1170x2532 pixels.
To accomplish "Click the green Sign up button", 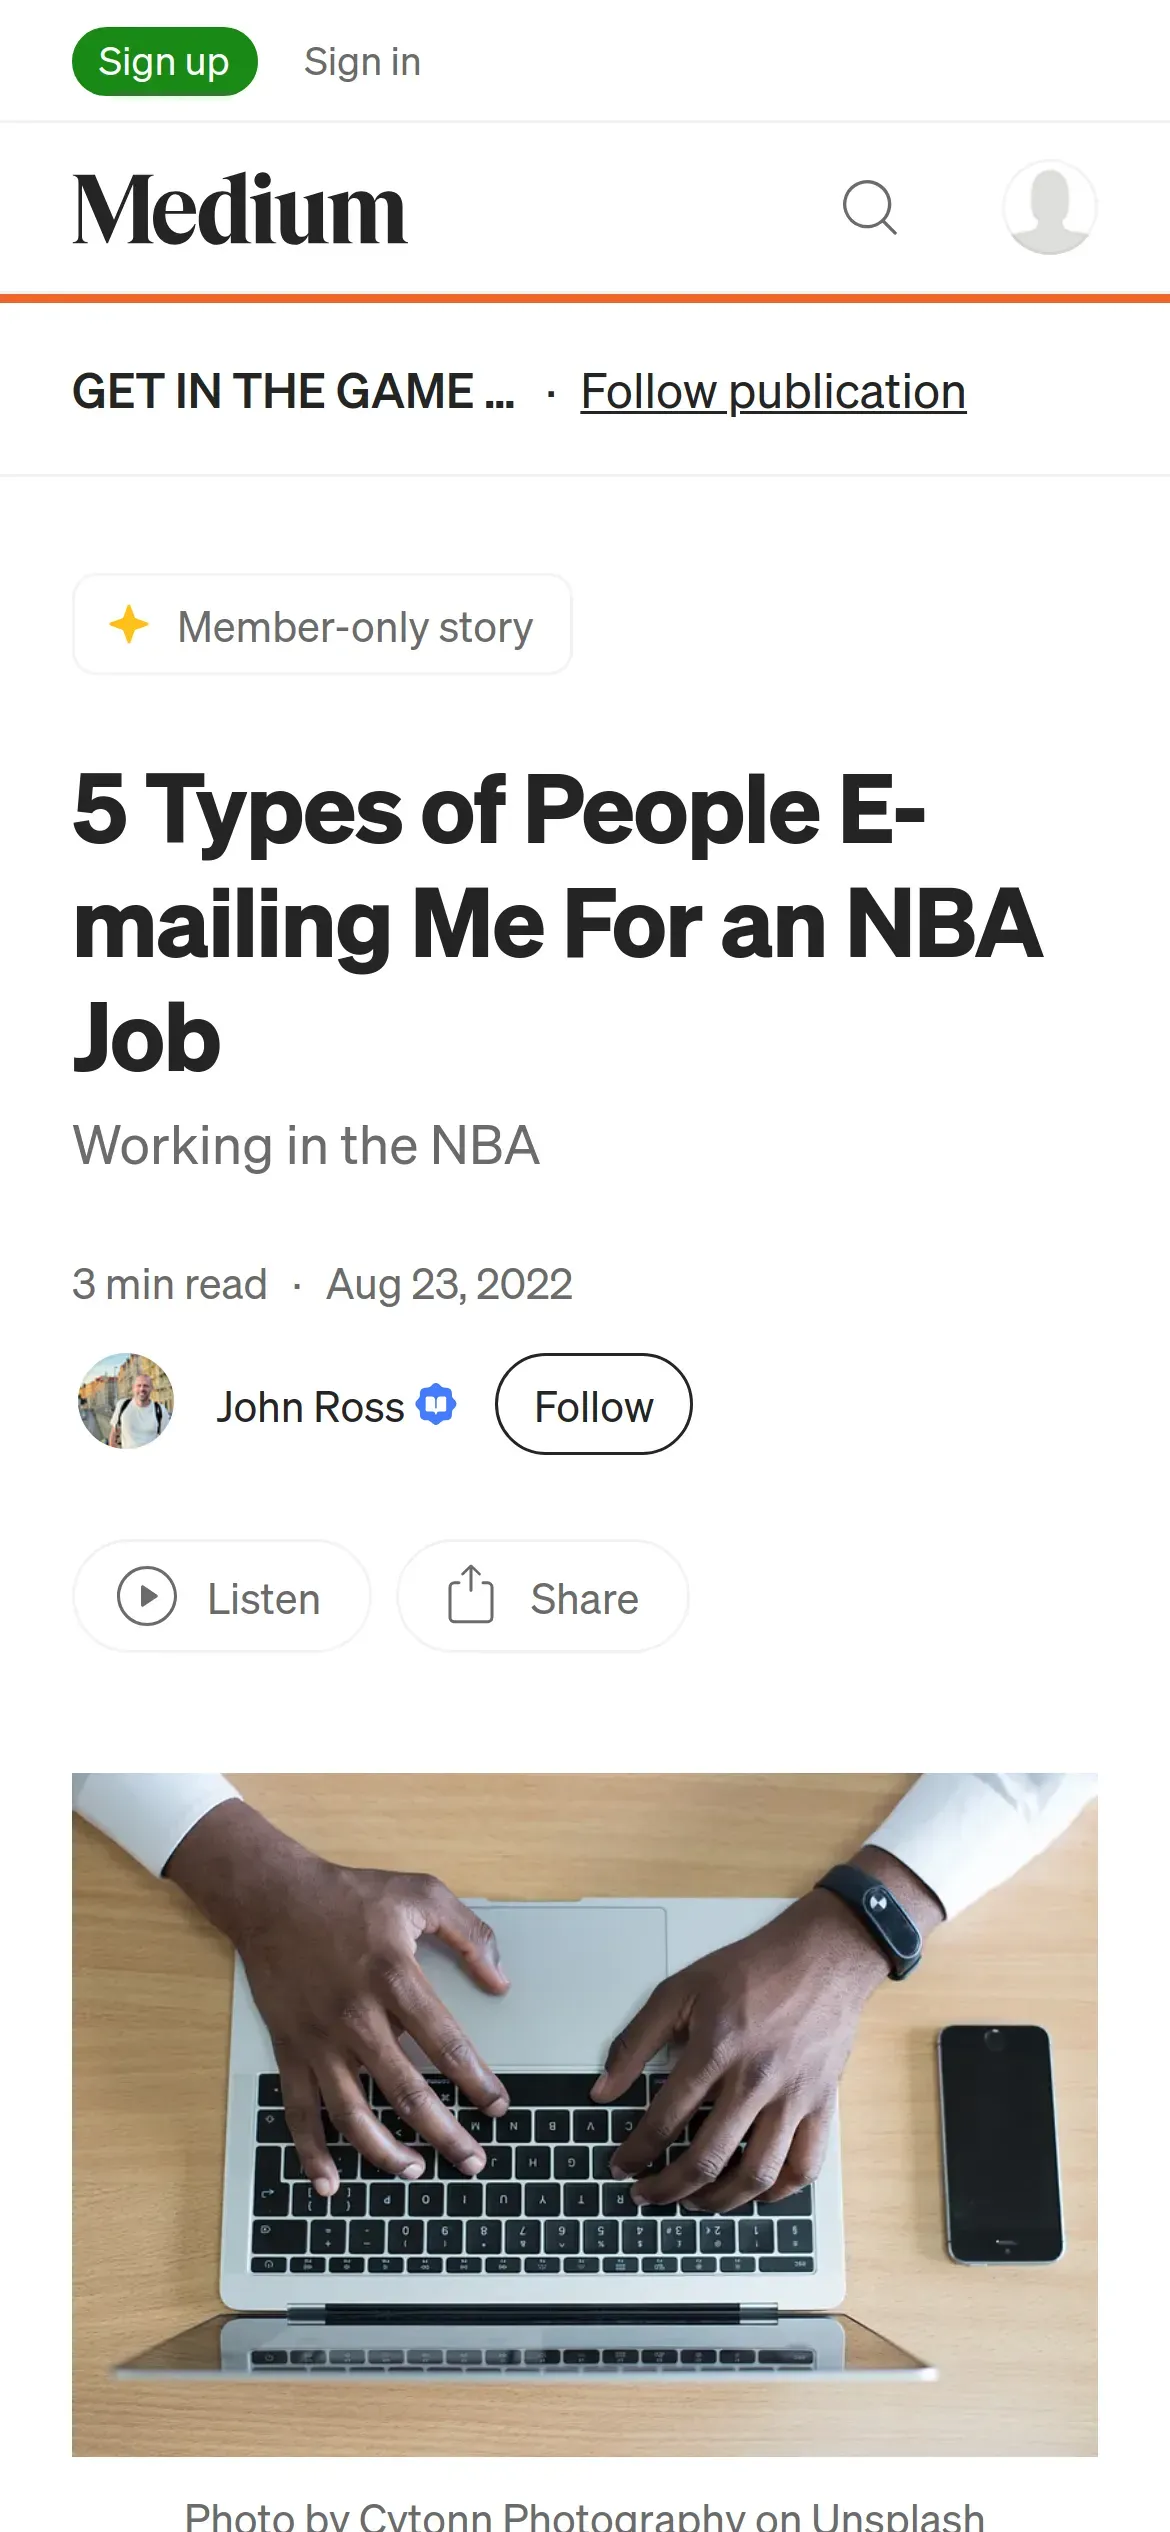I will pyautogui.click(x=164, y=62).
